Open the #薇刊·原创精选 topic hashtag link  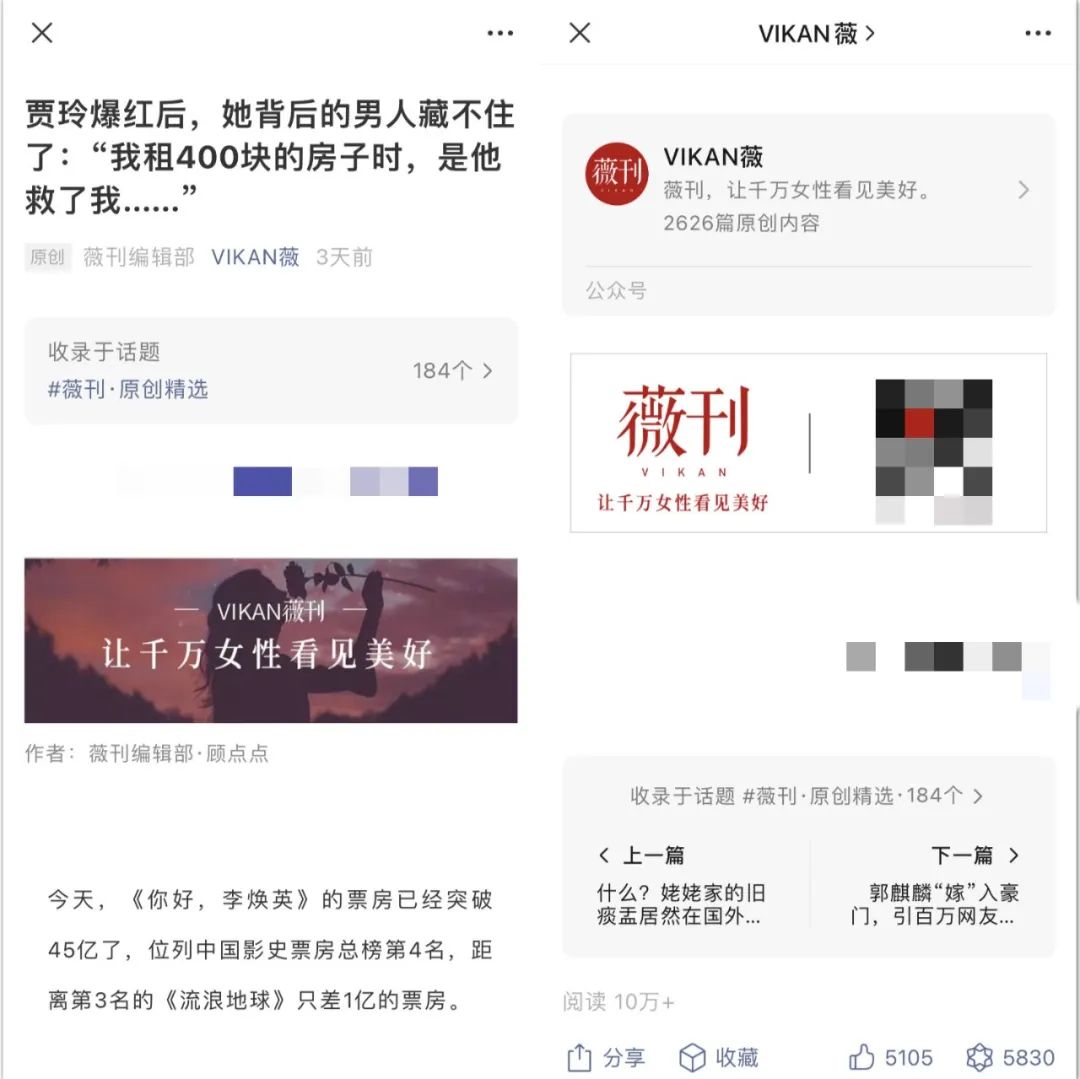click(x=127, y=389)
